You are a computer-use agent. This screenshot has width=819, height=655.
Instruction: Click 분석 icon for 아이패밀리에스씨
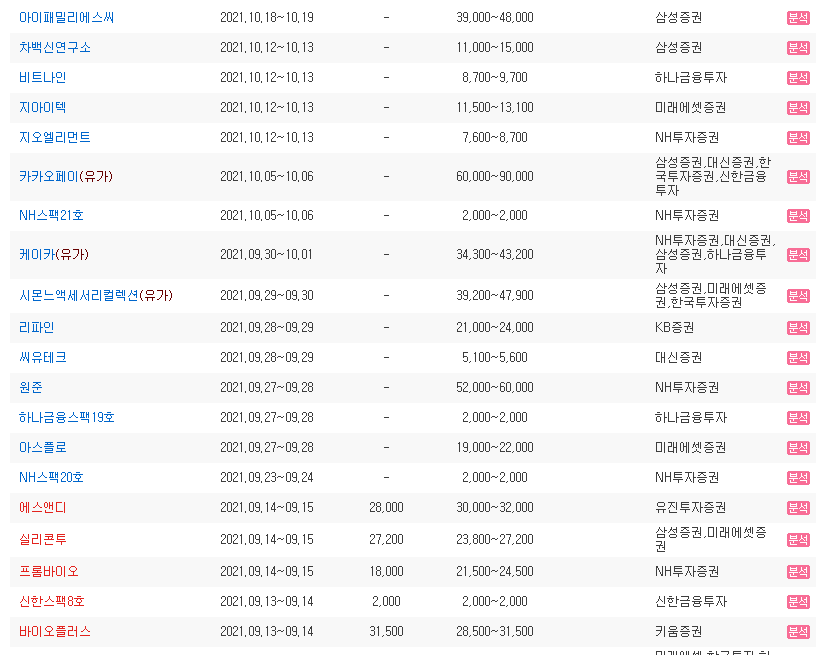click(798, 18)
